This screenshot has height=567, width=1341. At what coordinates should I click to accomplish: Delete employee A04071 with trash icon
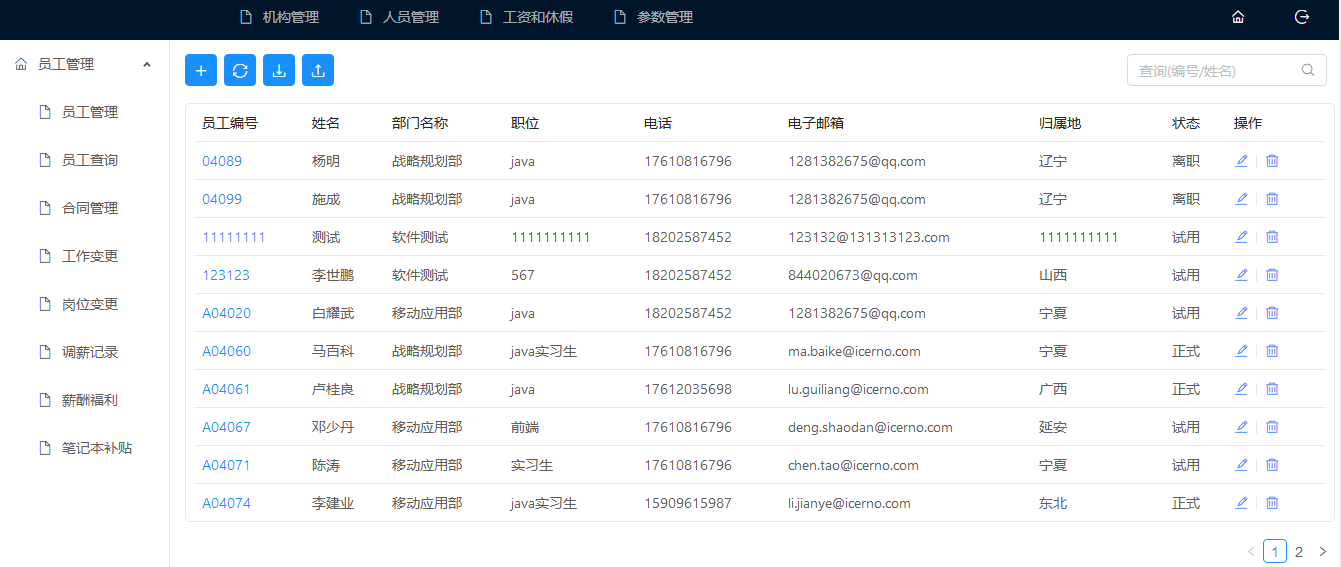pyautogui.click(x=1272, y=464)
